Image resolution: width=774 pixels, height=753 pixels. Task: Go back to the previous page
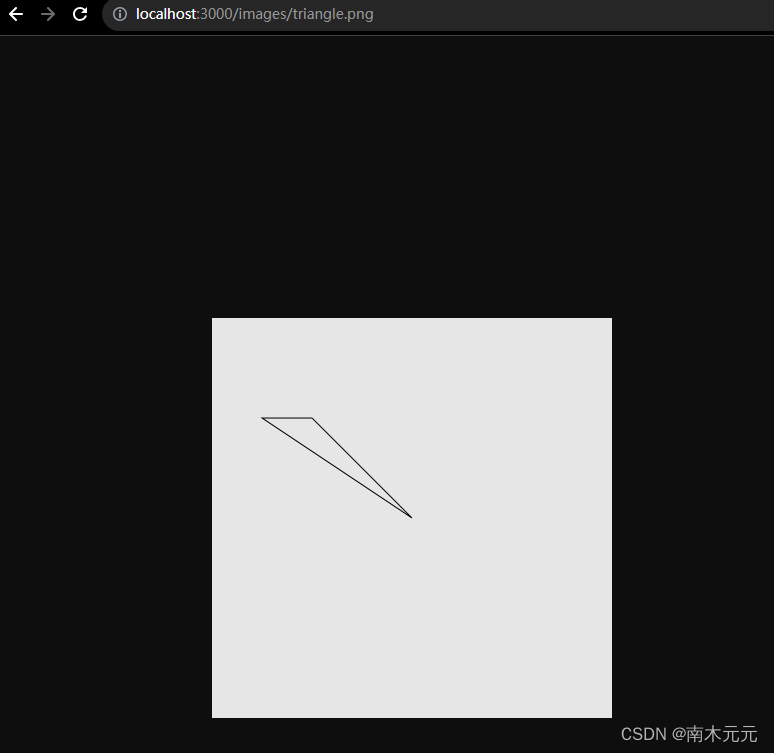(x=16, y=14)
